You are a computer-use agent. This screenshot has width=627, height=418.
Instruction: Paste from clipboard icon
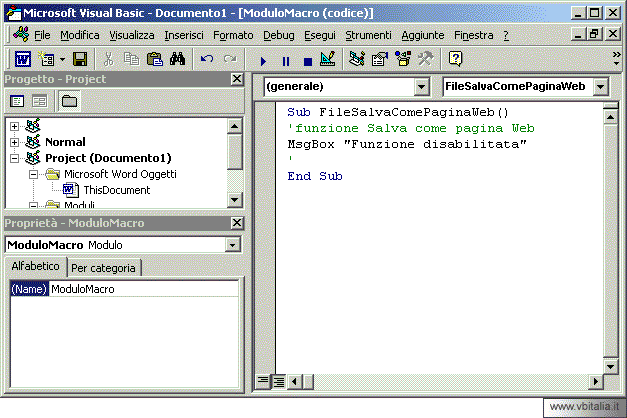click(155, 60)
